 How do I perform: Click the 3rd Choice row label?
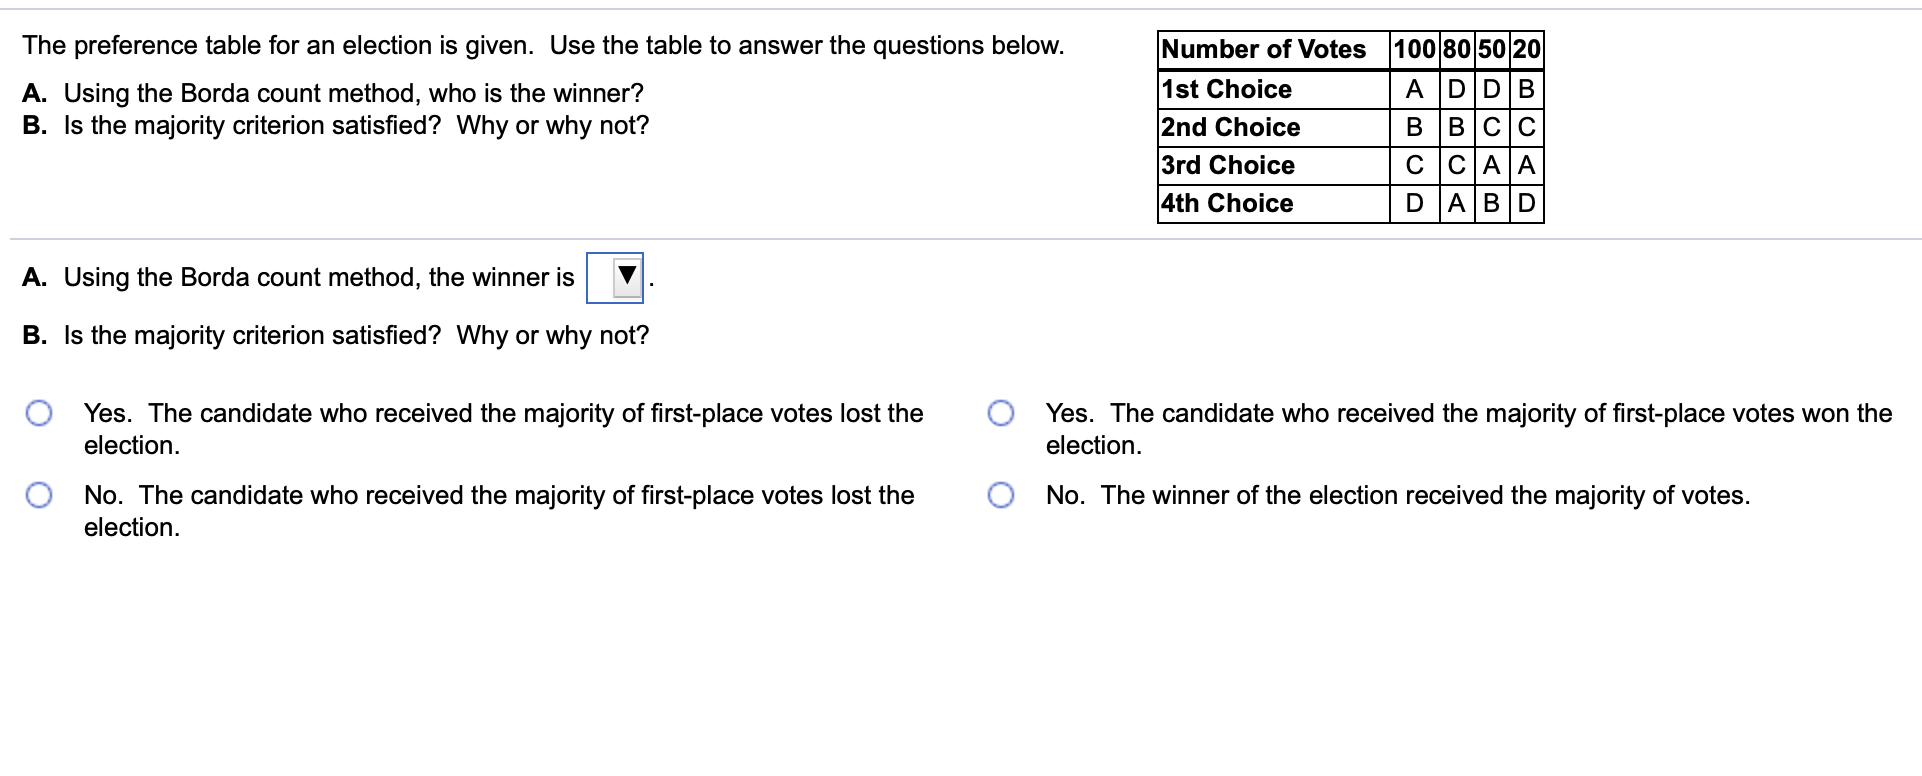tap(1227, 166)
